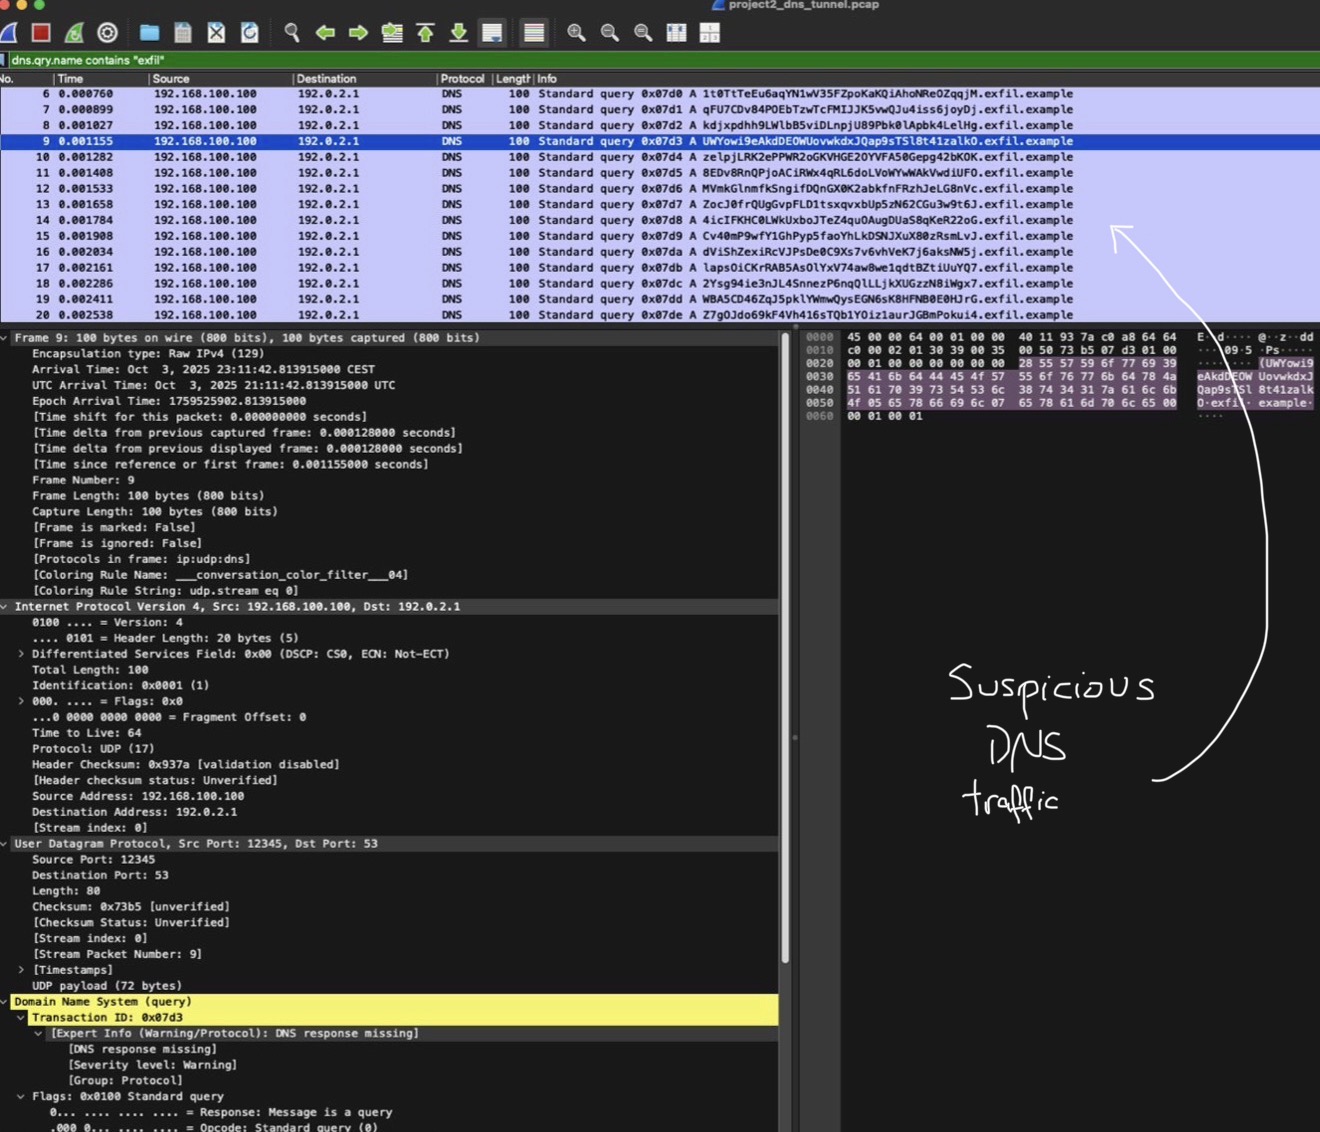Collapse the Frame 9 details tree
This screenshot has height=1132, width=1320.
[5, 338]
